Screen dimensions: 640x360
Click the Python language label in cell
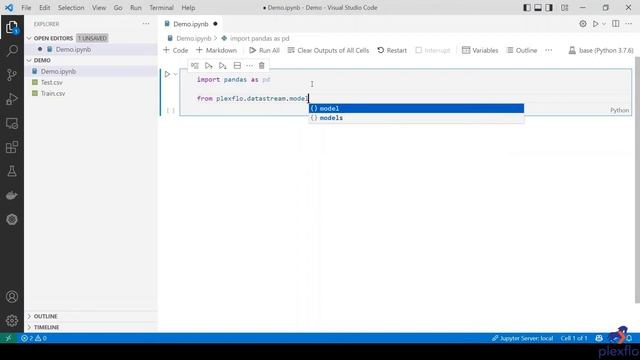tap(620, 110)
